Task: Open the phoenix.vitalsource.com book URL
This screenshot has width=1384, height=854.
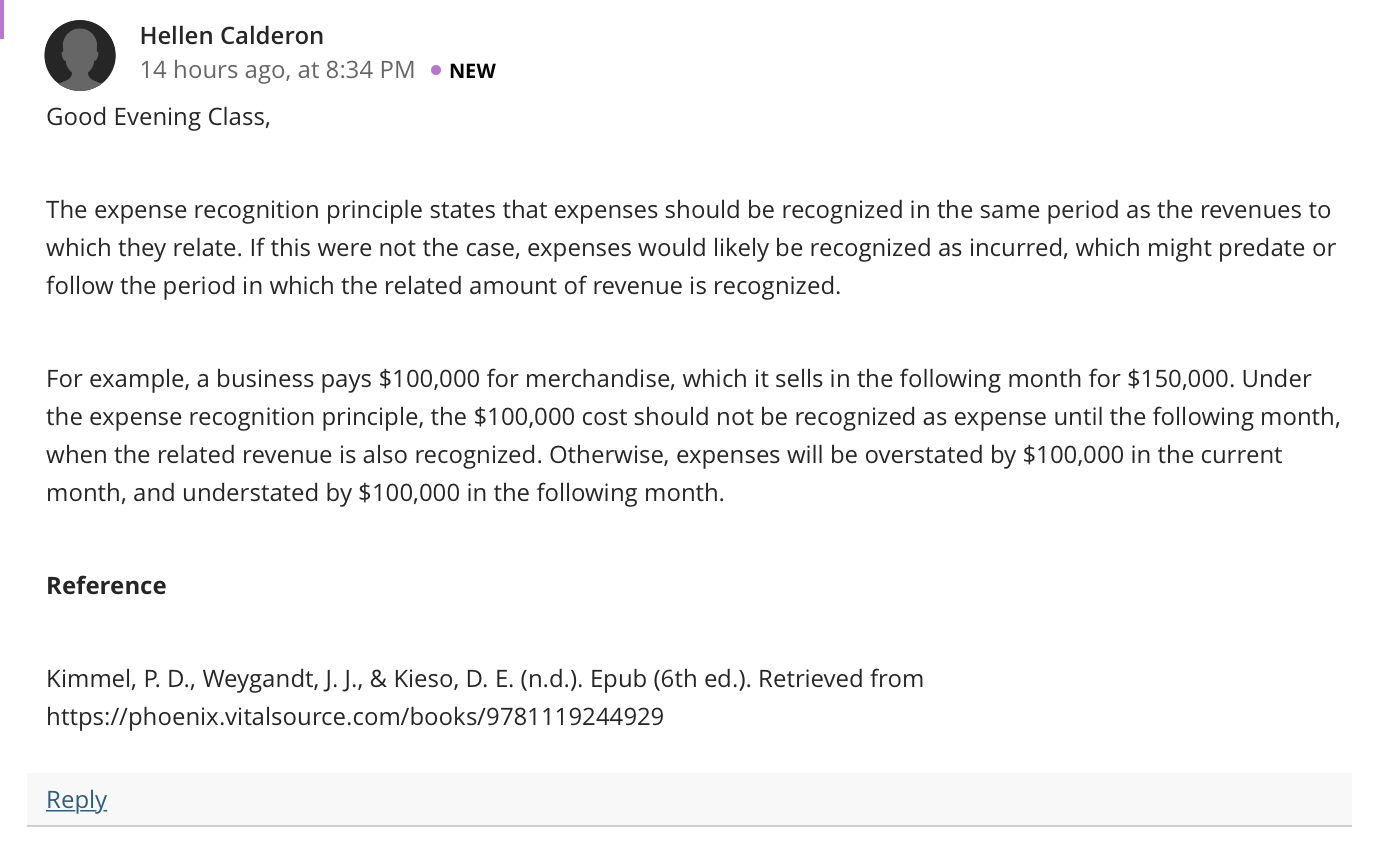Action: (x=355, y=717)
